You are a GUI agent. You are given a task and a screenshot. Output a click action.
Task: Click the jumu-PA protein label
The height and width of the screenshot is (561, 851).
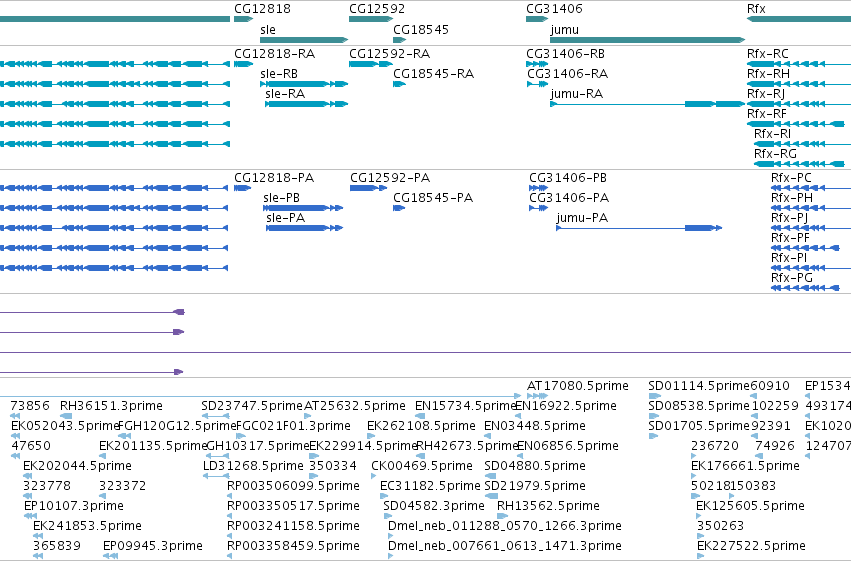[582, 218]
